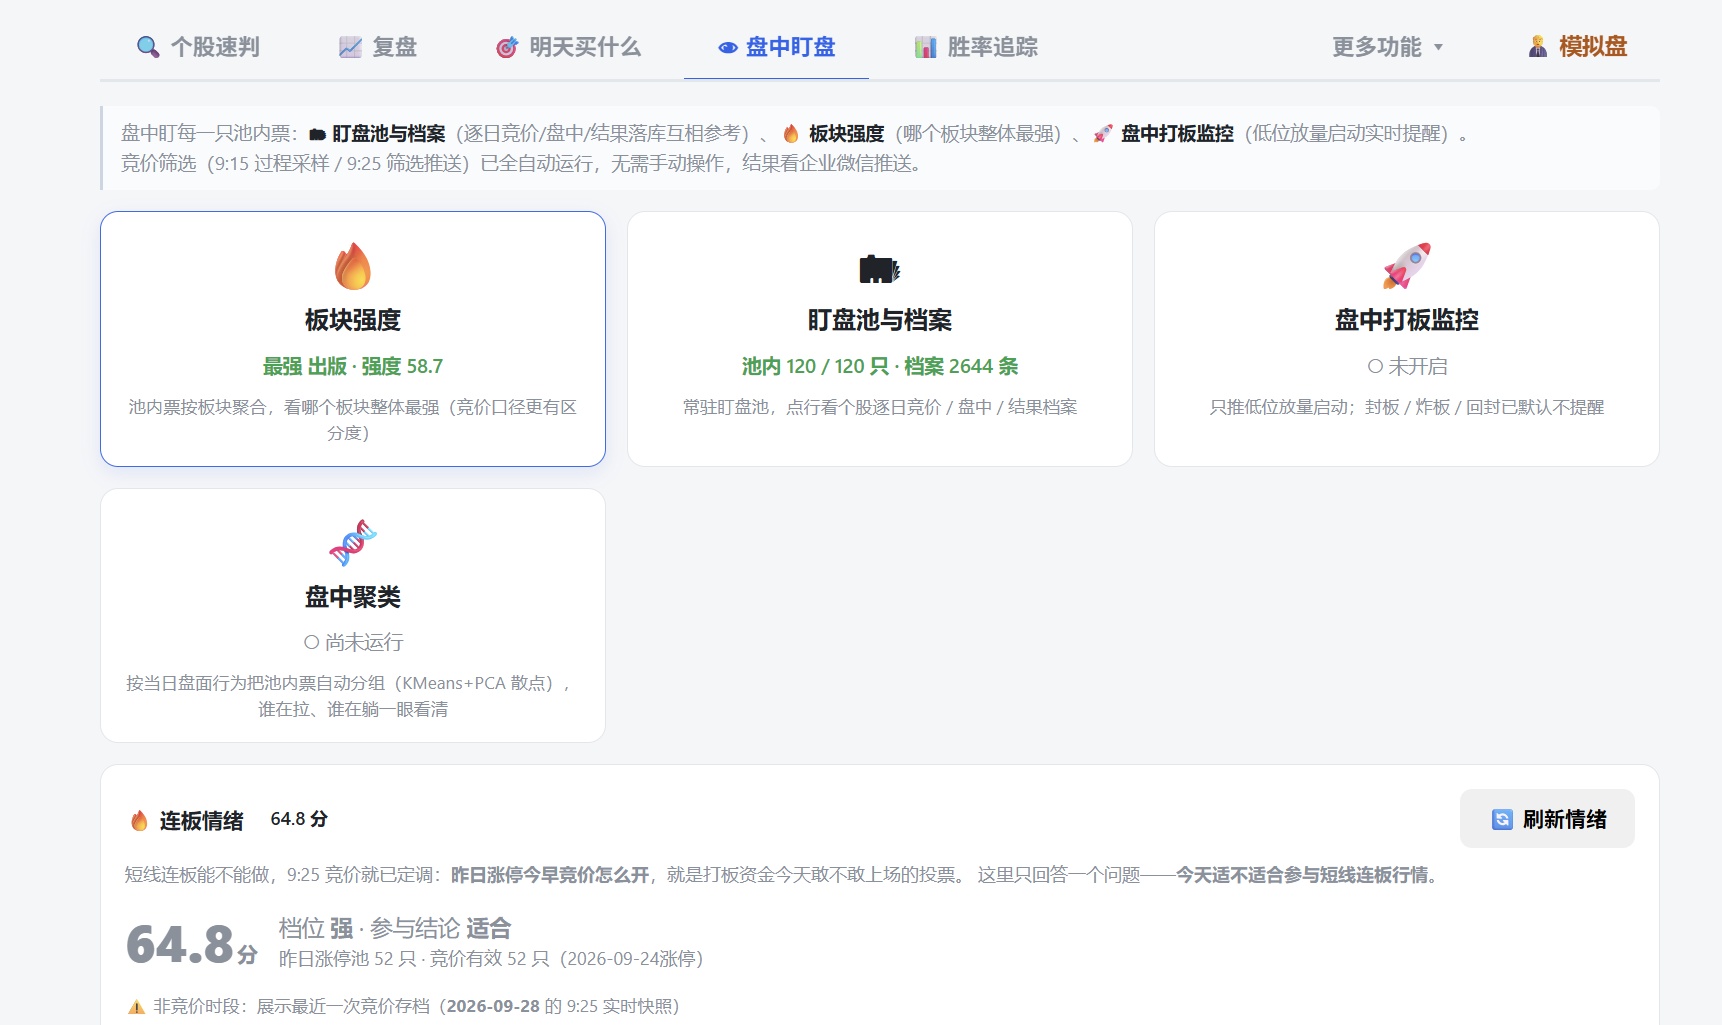Image resolution: width=1722 pixels, height=1025 pixels.
Task: Click the banner line starting 竞价筛选
Action: click(521, 164)
